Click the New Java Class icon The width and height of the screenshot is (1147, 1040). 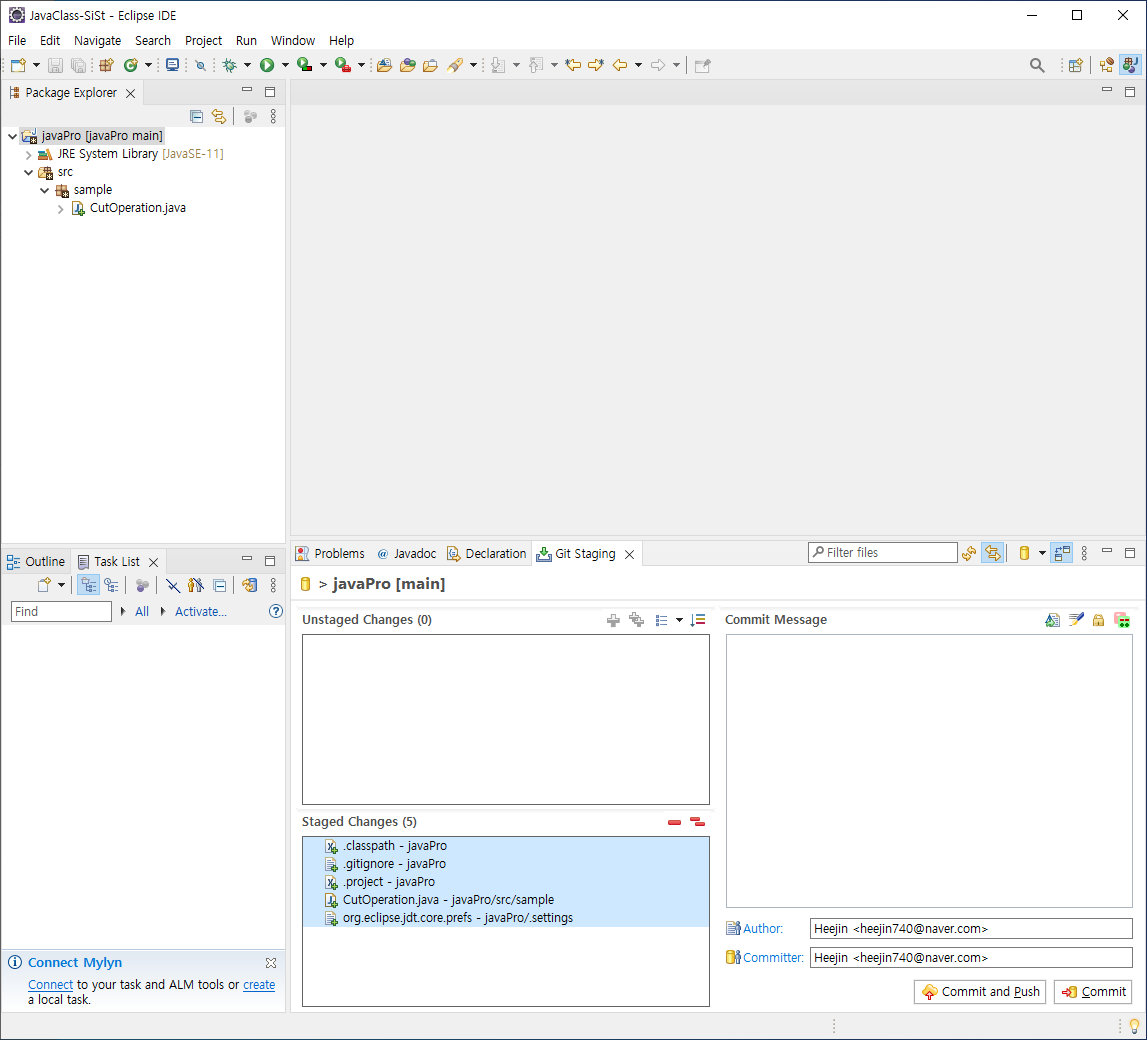(x=131, y=65)
